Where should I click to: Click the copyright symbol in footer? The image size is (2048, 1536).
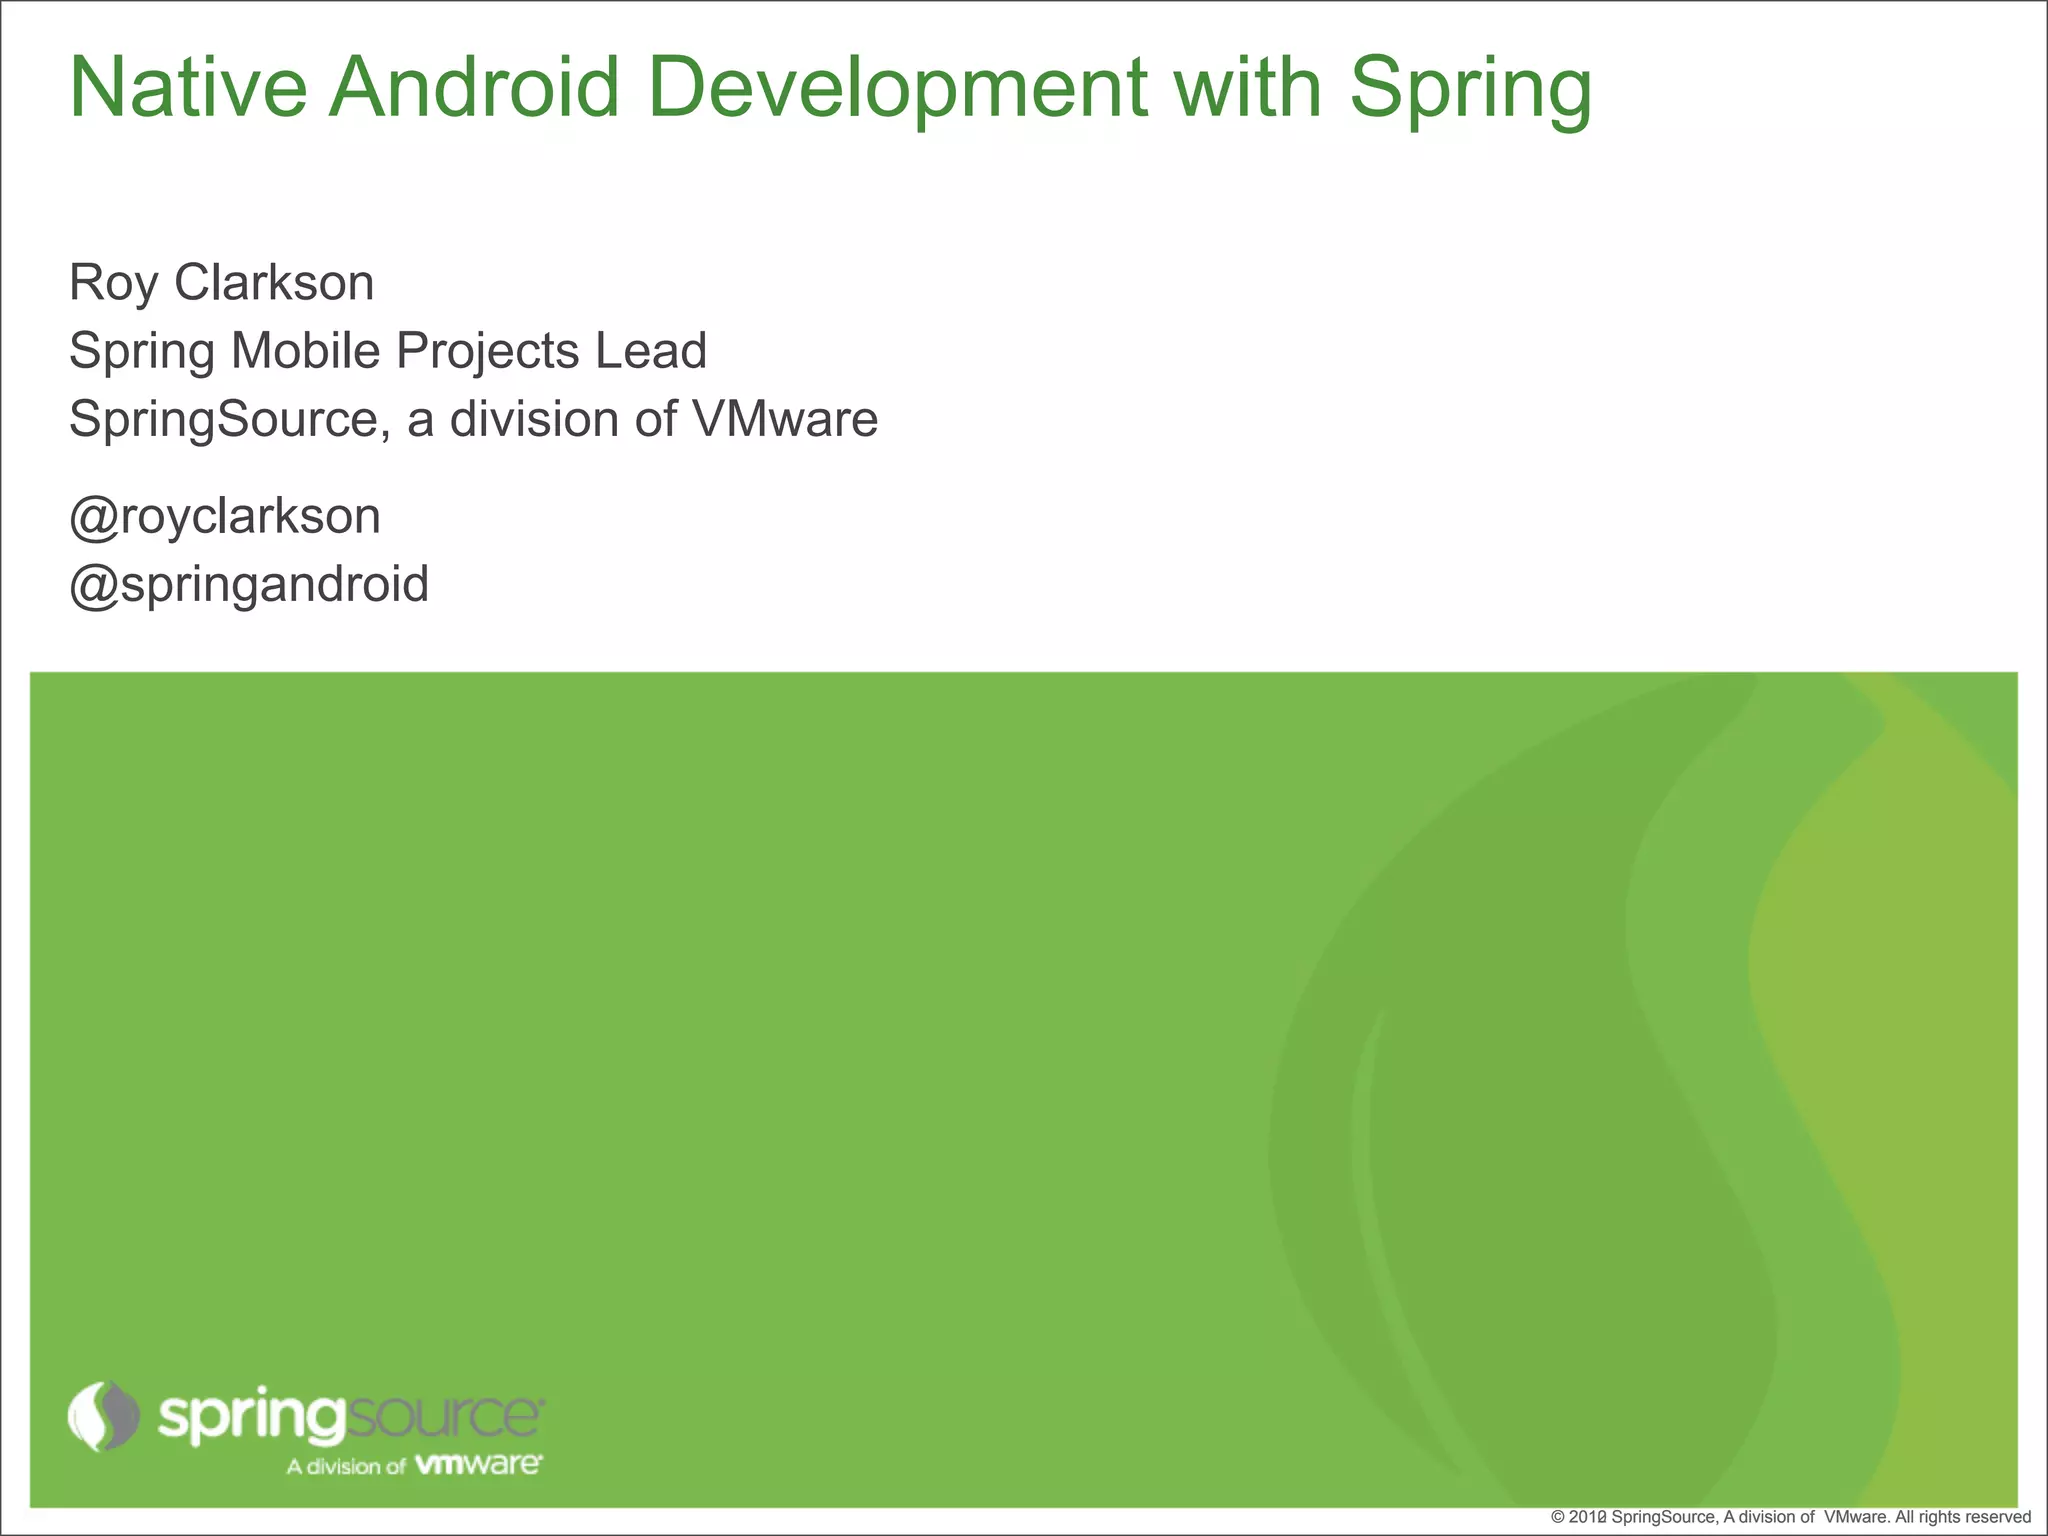click(x=1557, y=1517)
